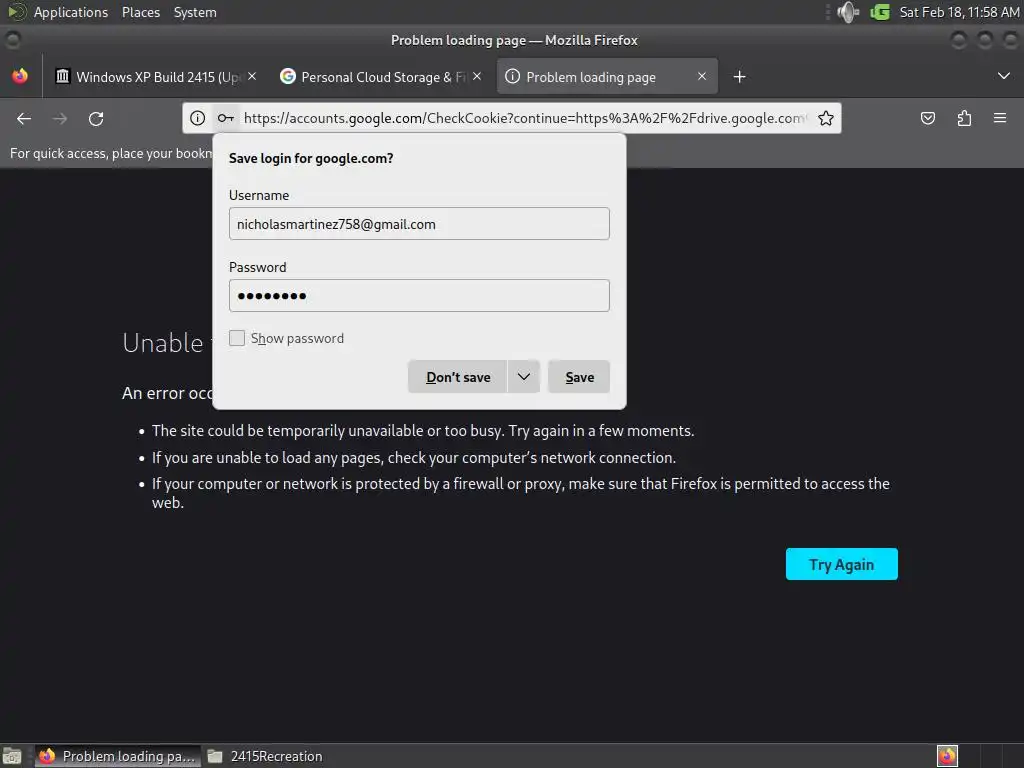Click the green network tray icon
Screen dimensions: 1024x768
pos(880,12)
